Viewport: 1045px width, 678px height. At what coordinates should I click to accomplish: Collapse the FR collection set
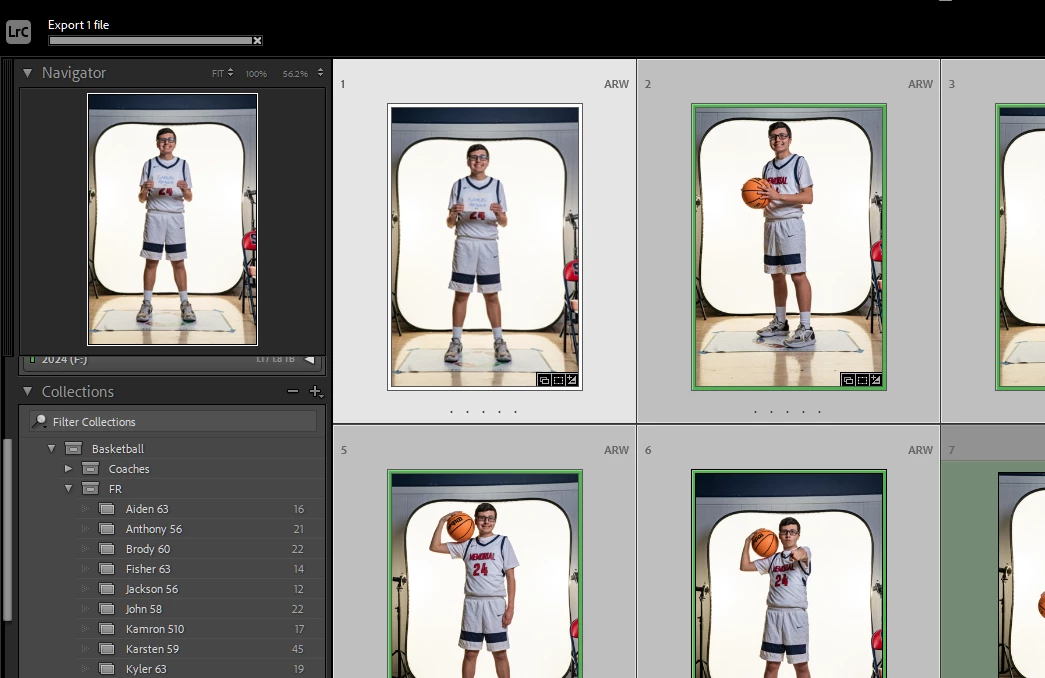[x=68, y=489]
